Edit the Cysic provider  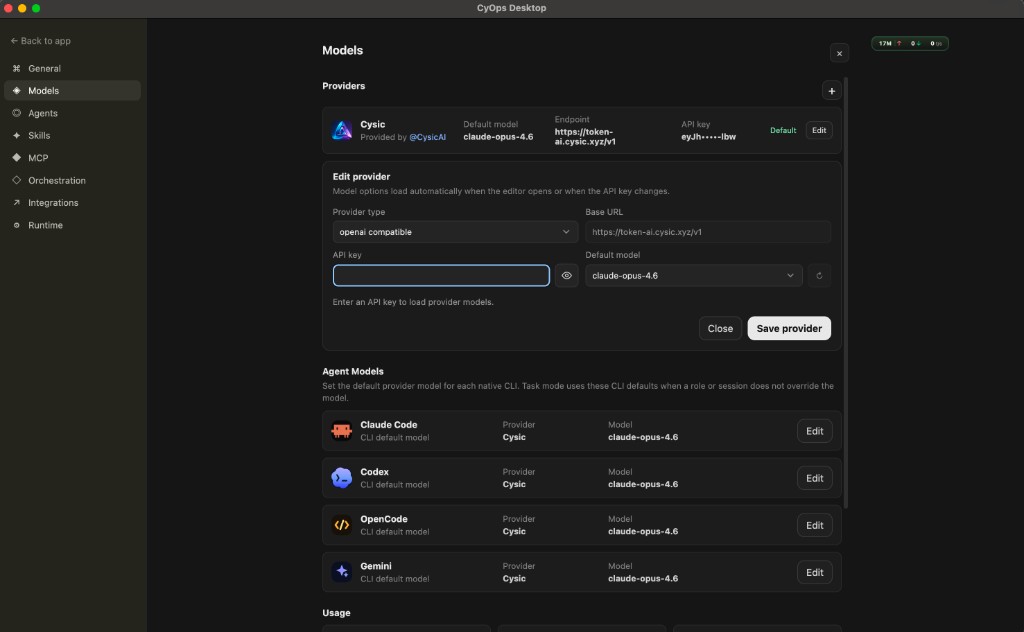[x=819, y=130]
